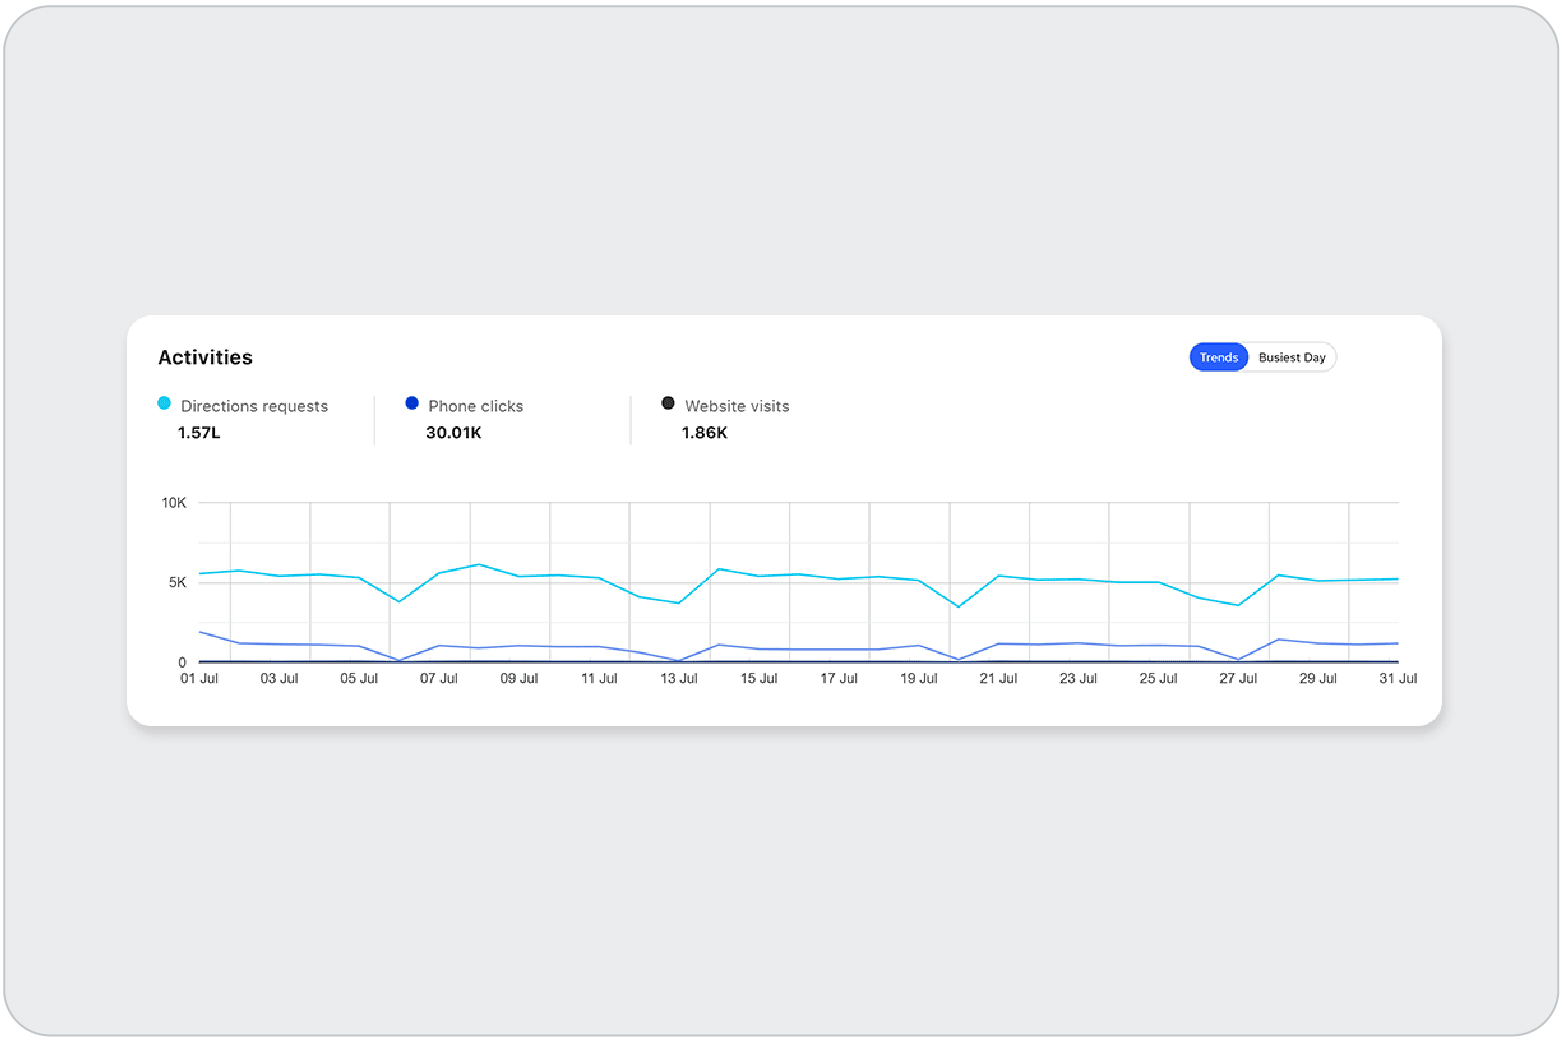
Task: Click the 1.57L directions total
Action: (x=199, y=433)
